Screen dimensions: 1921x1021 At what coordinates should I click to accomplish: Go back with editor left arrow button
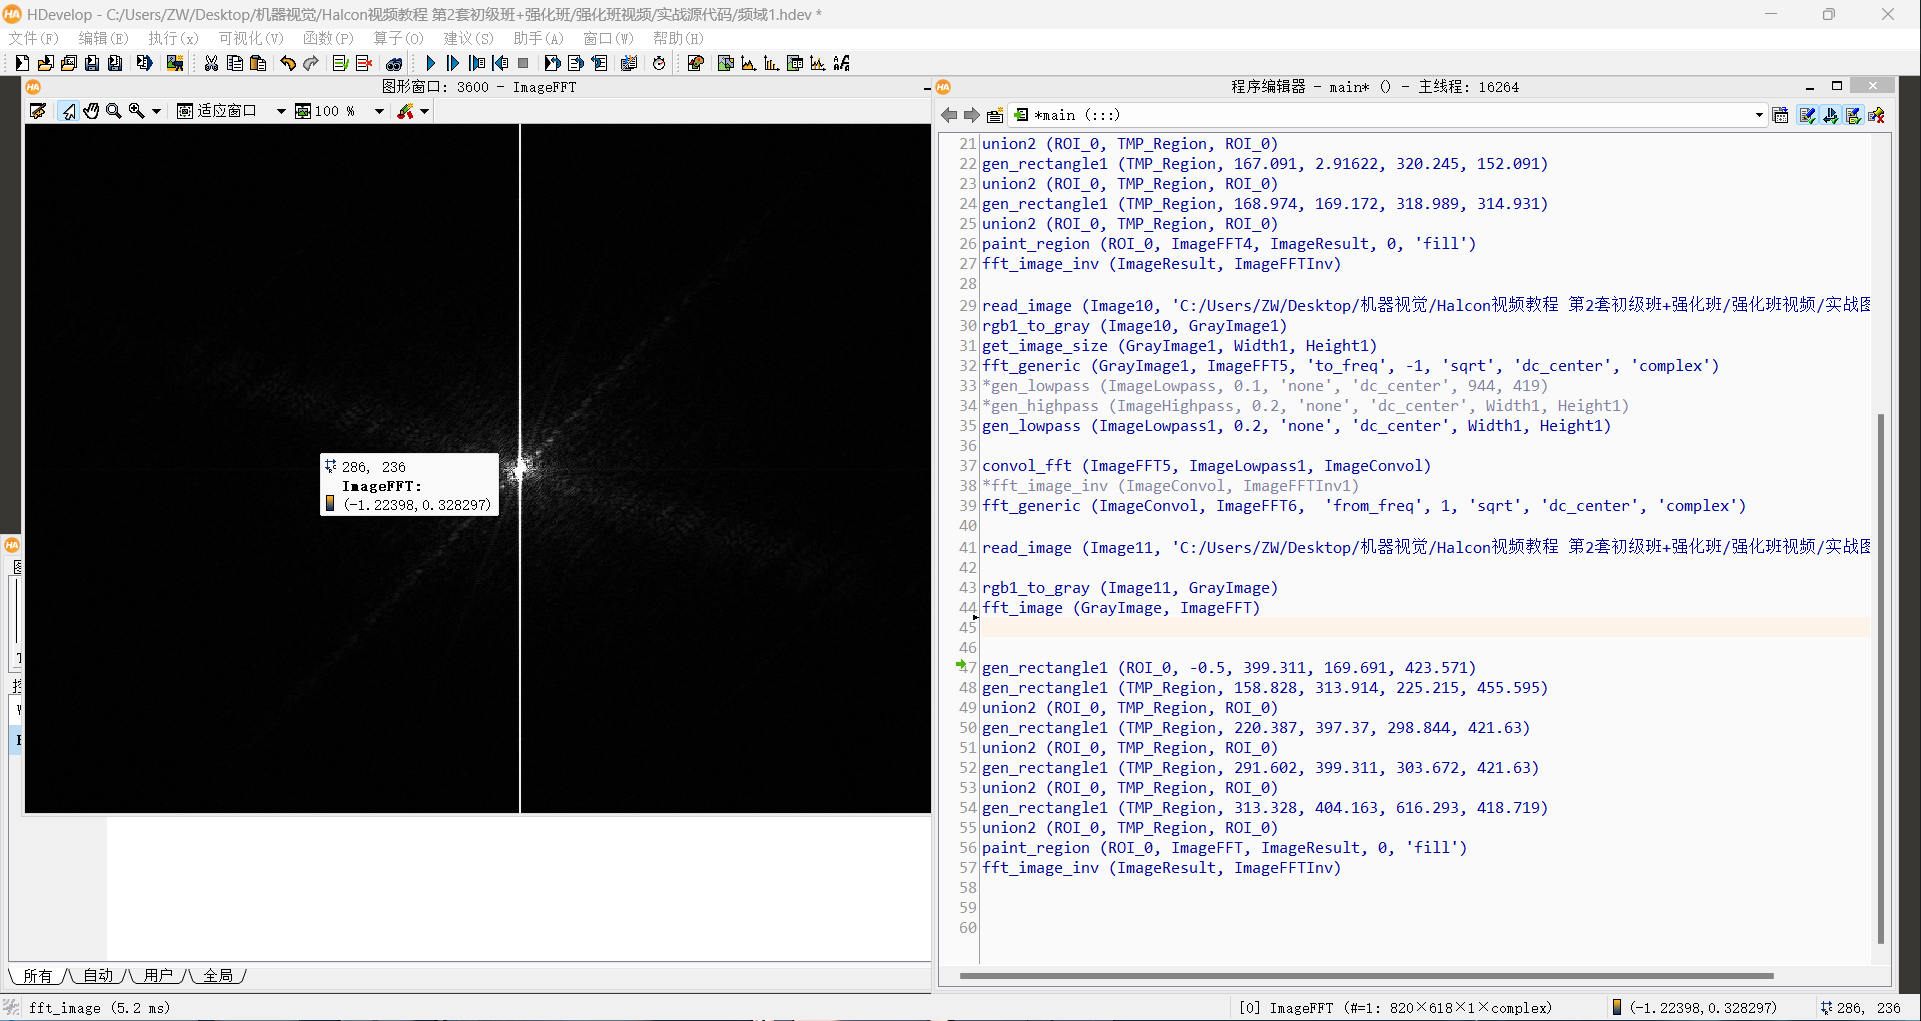click(x=949, y=115)
